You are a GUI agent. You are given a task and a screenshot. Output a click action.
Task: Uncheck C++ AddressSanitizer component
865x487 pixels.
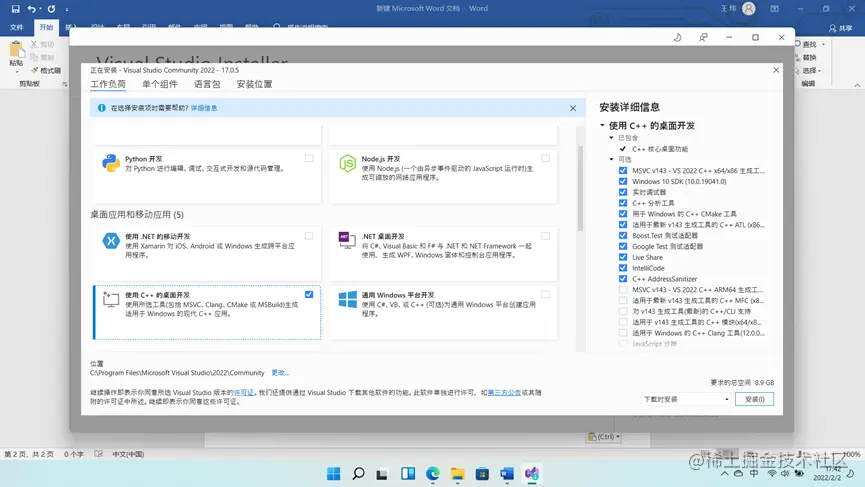click(x=623, y=279)
